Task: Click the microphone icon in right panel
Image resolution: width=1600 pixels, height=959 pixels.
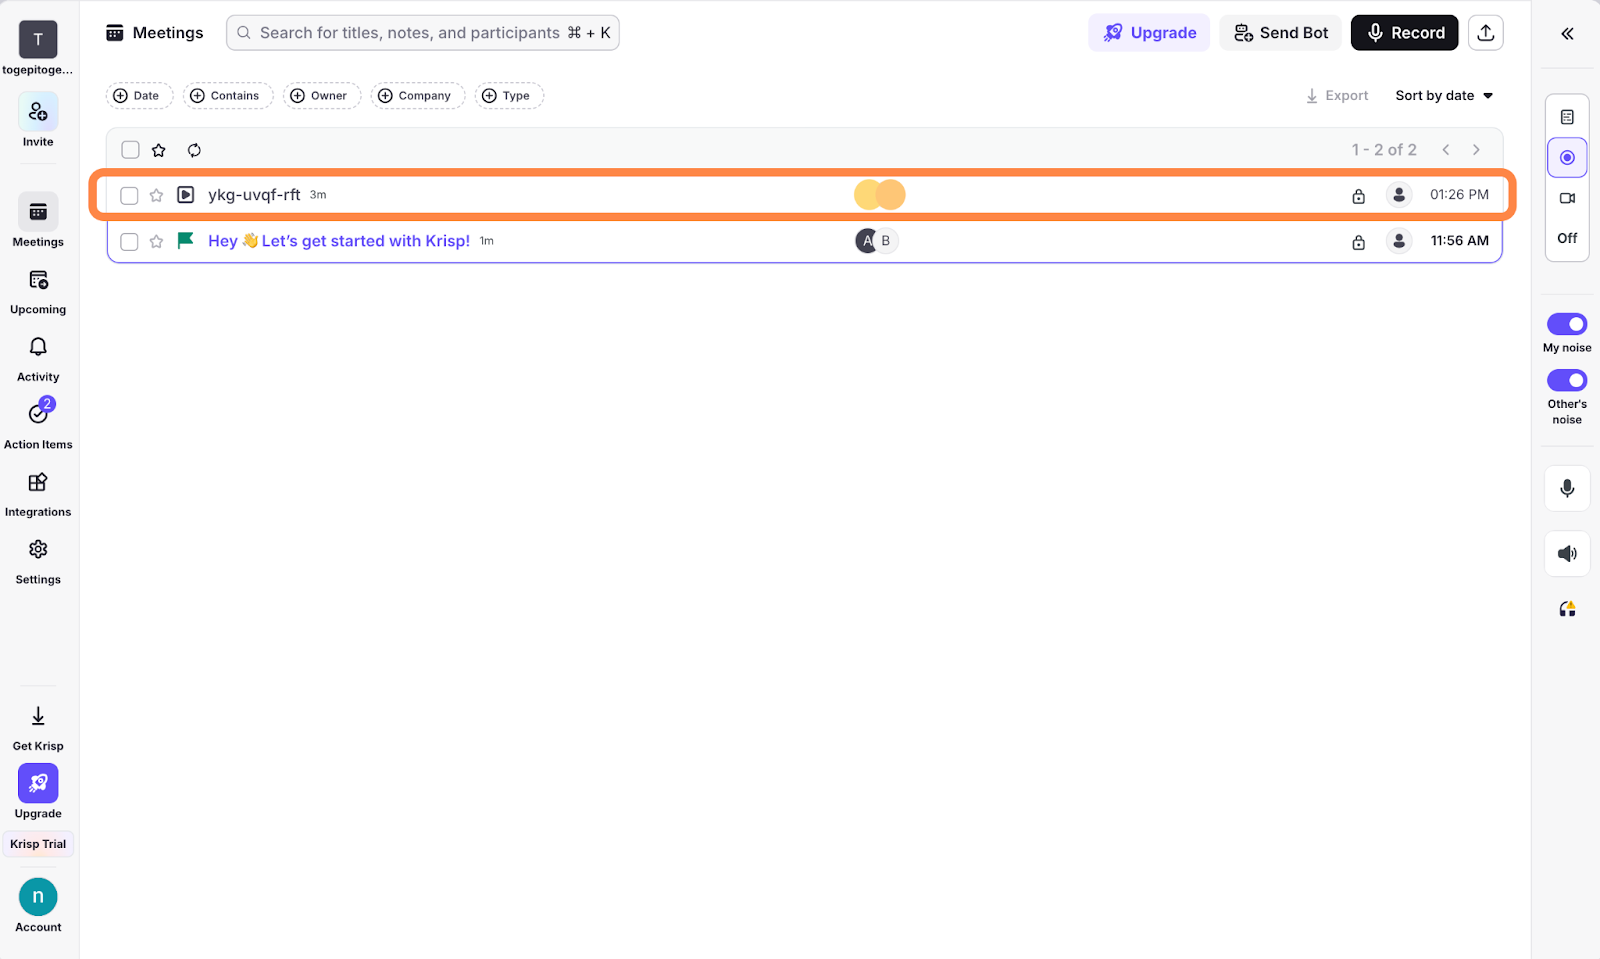Action: (1566, 488)
